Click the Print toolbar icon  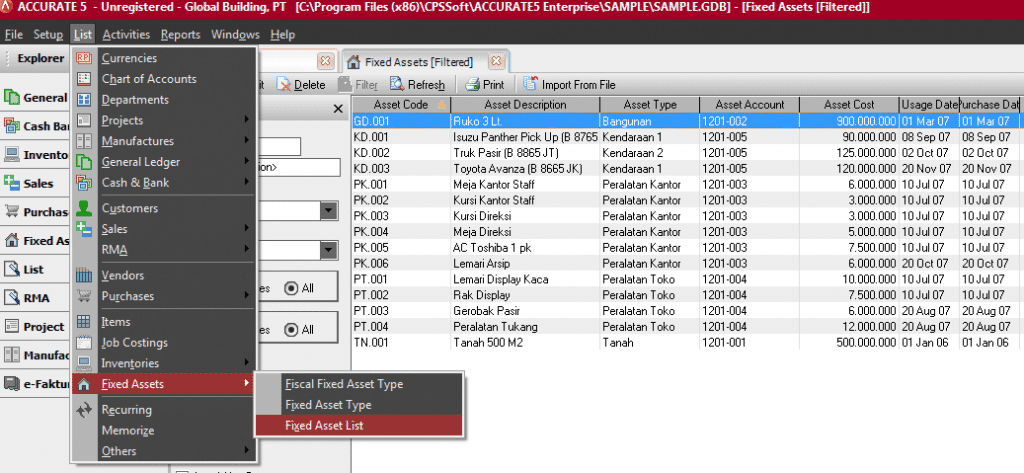pyautogui.click(x=472, y=84)
